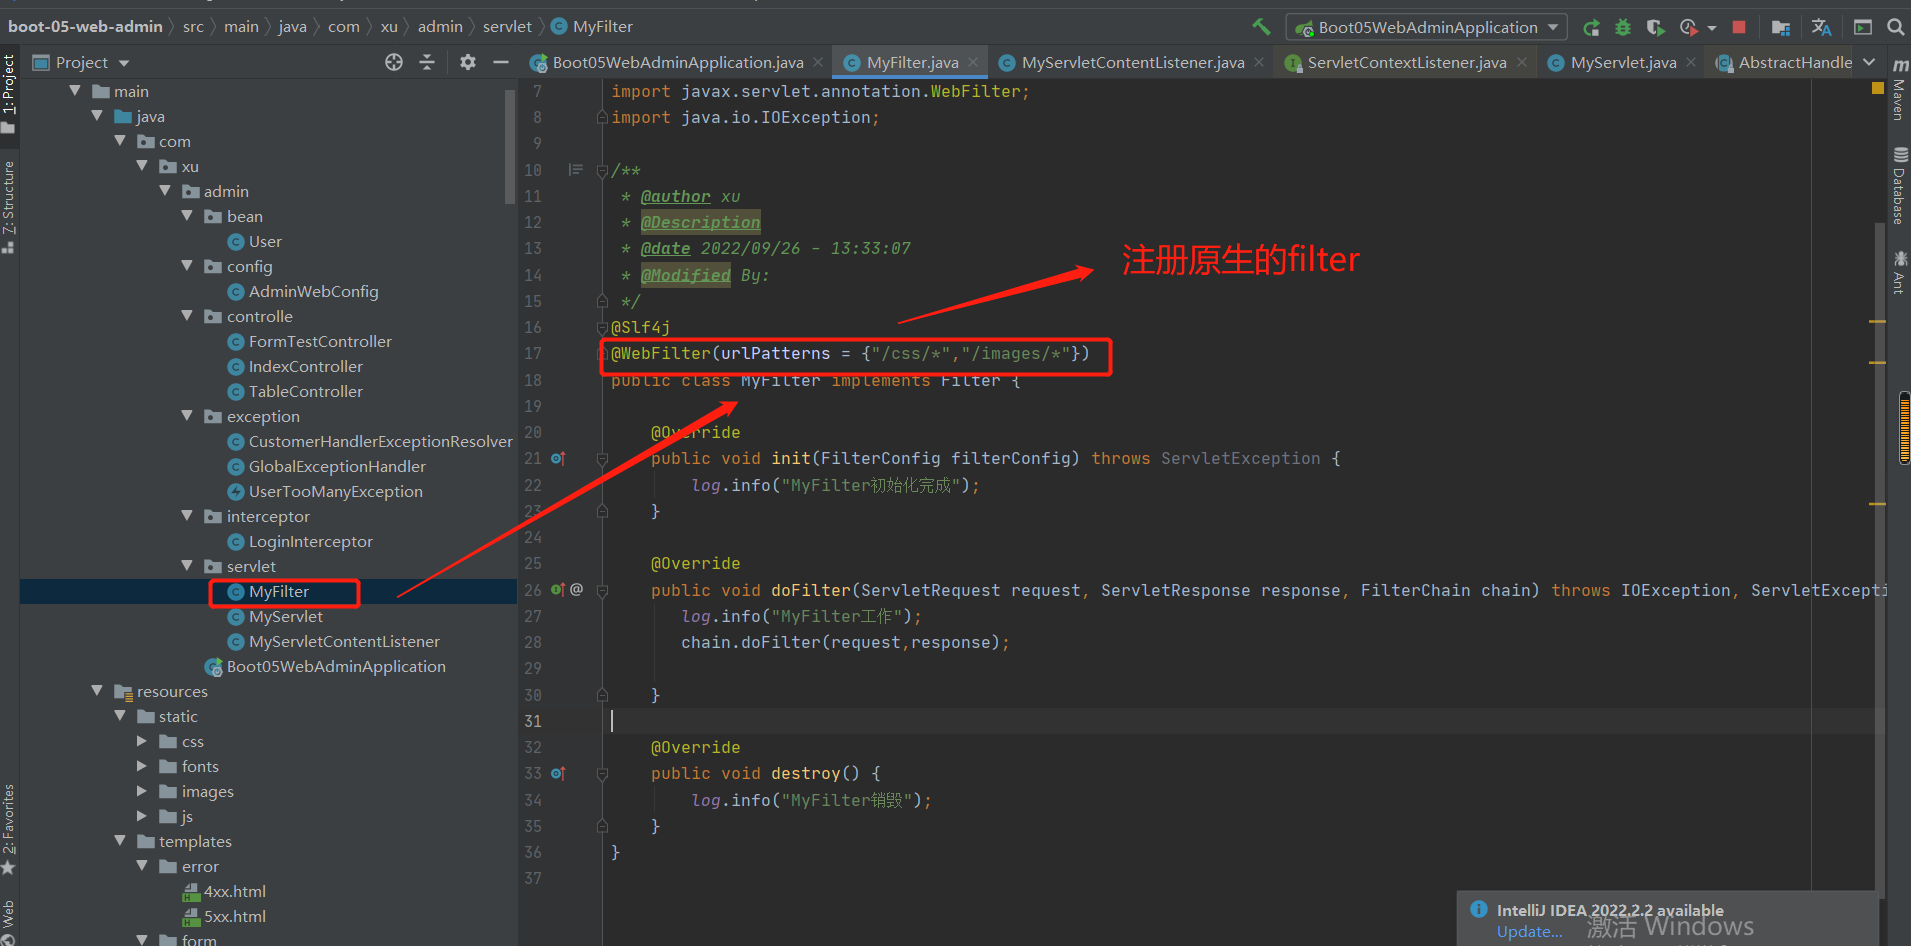Select MyServletContentListener in project tree
This screenshot has height=946, width=1911.
(x=344, y=641)
